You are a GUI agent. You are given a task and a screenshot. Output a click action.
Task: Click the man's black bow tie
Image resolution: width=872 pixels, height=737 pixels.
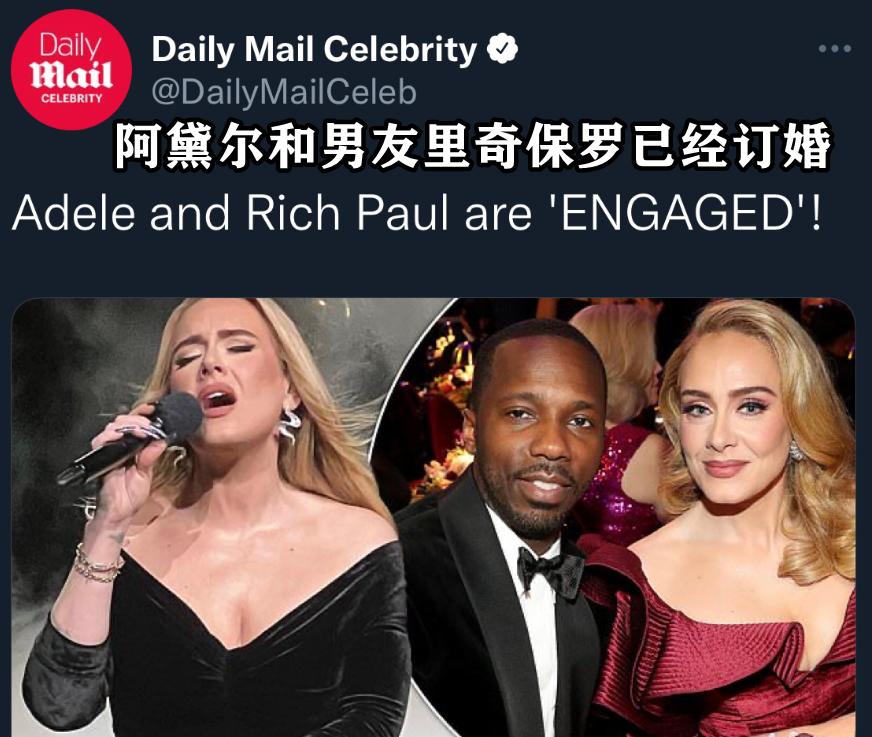551,568
